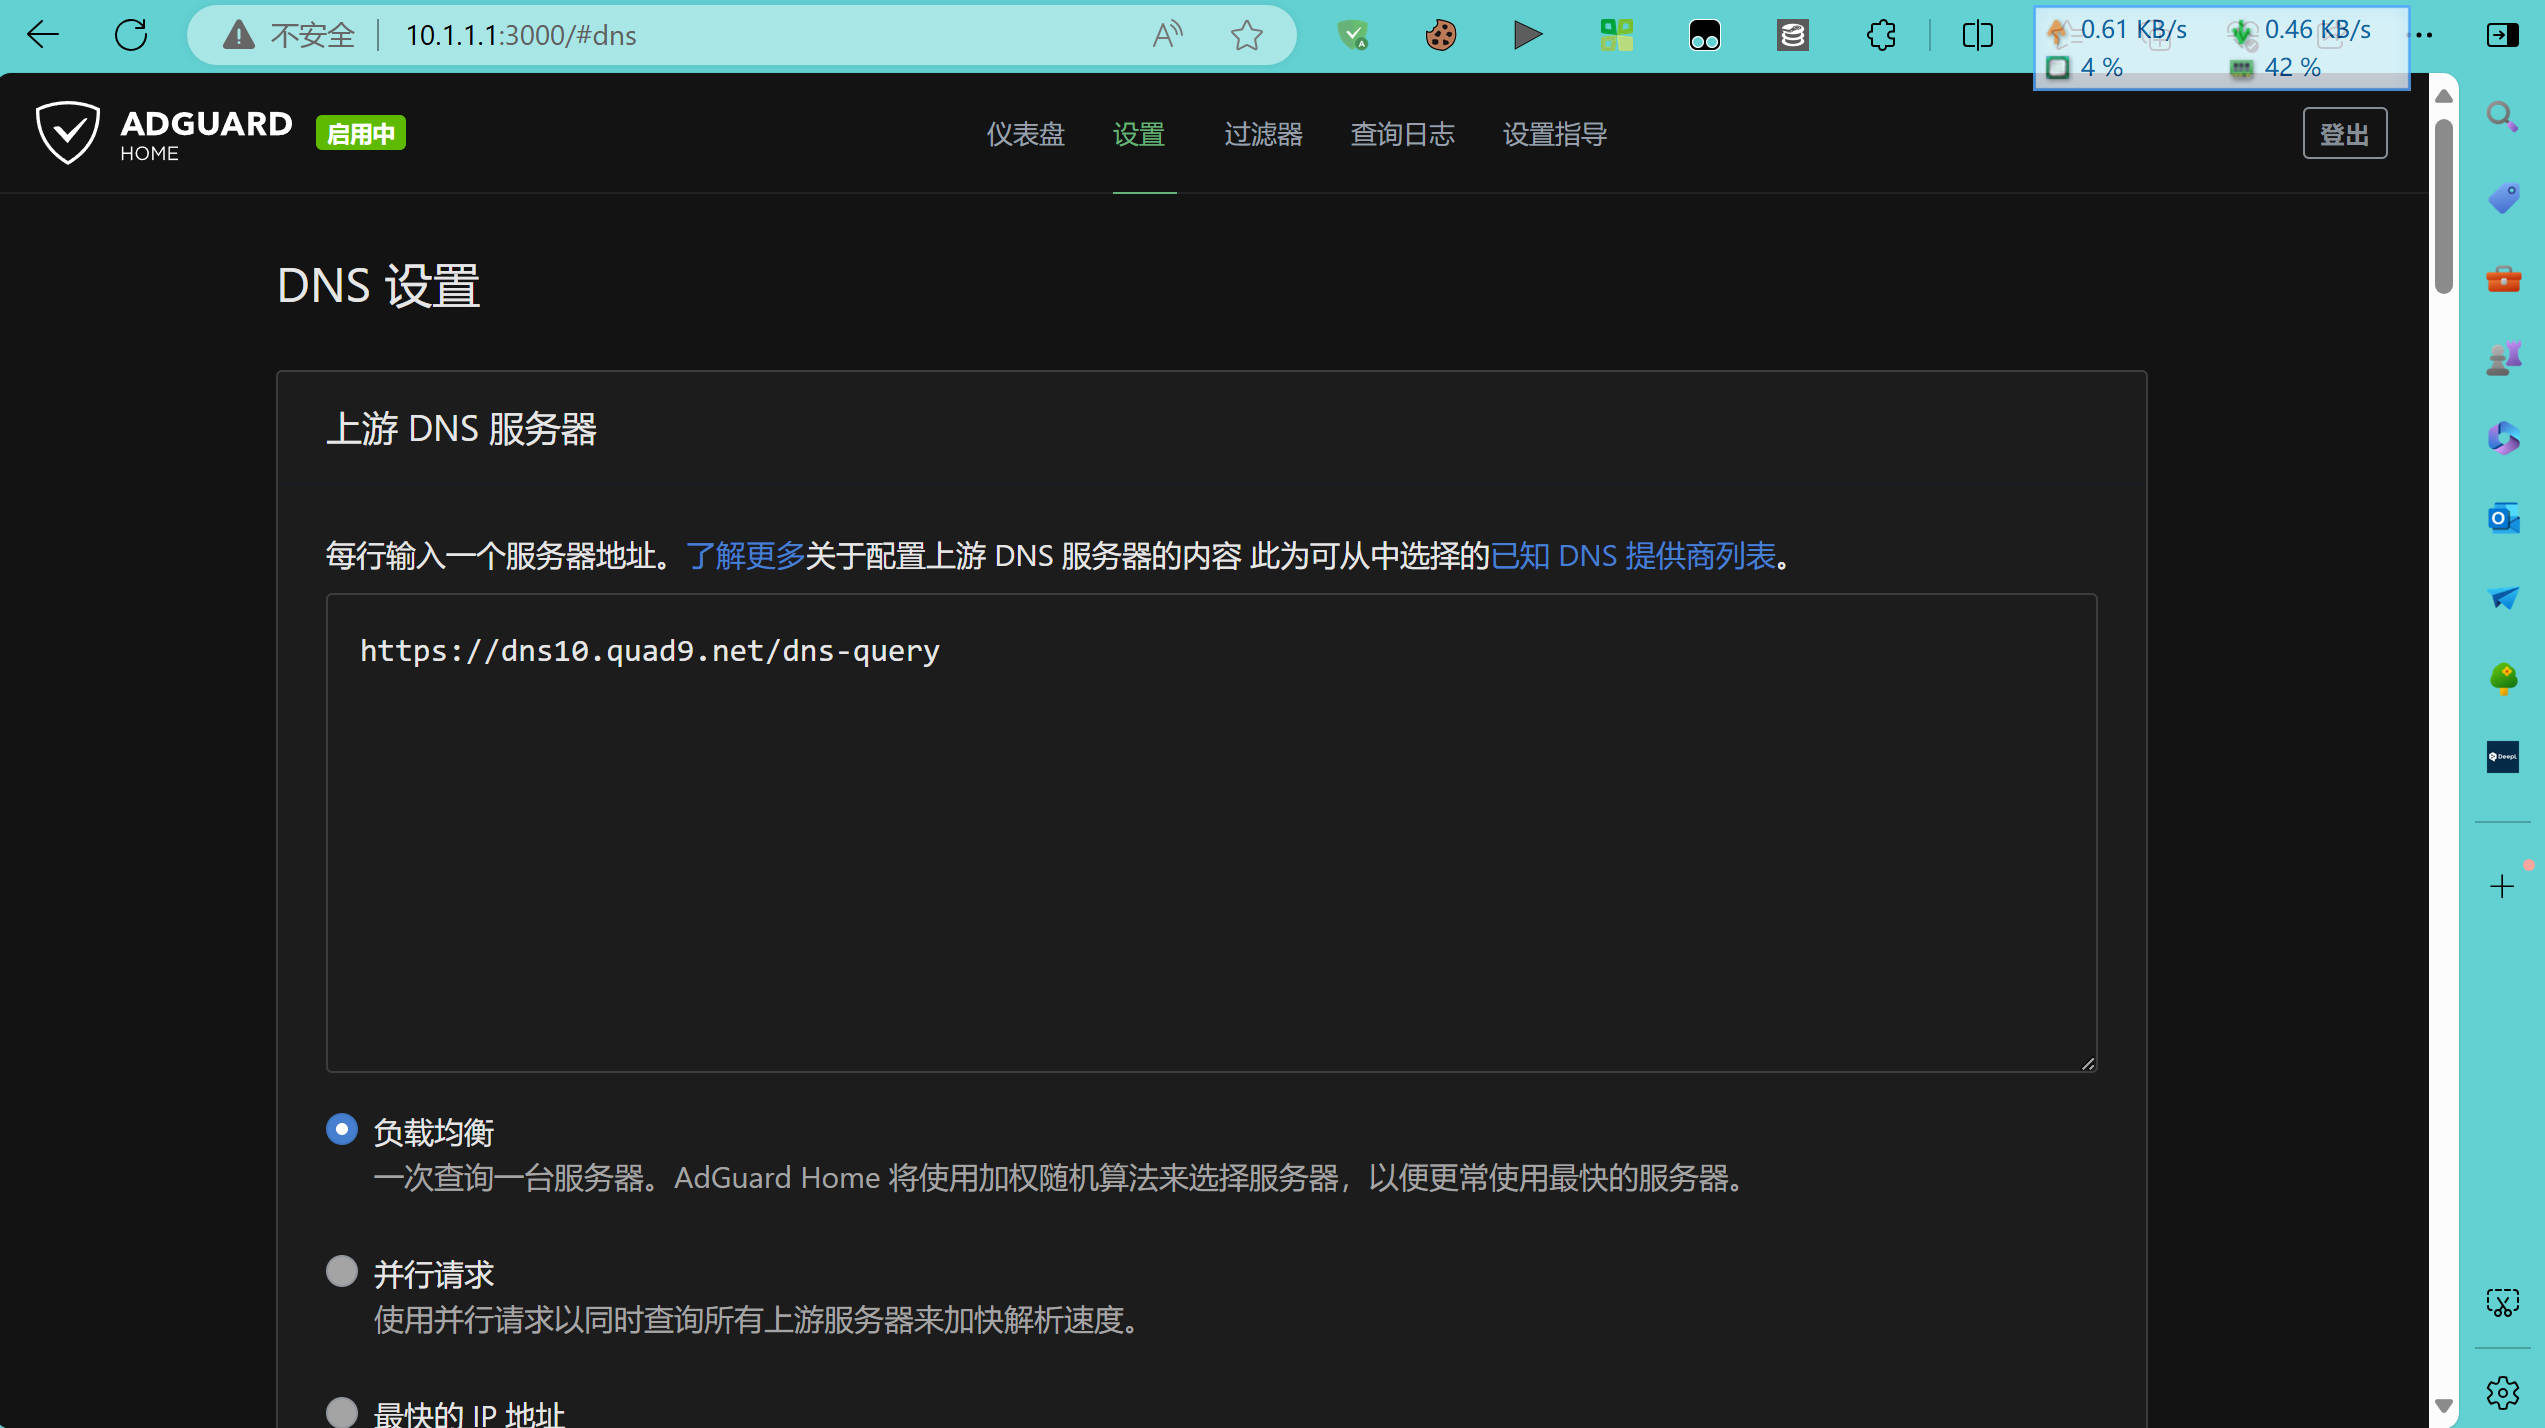Open 设置 nav menu
Viewport: 2545px width, 1428px height.
tap(1139, 134)
